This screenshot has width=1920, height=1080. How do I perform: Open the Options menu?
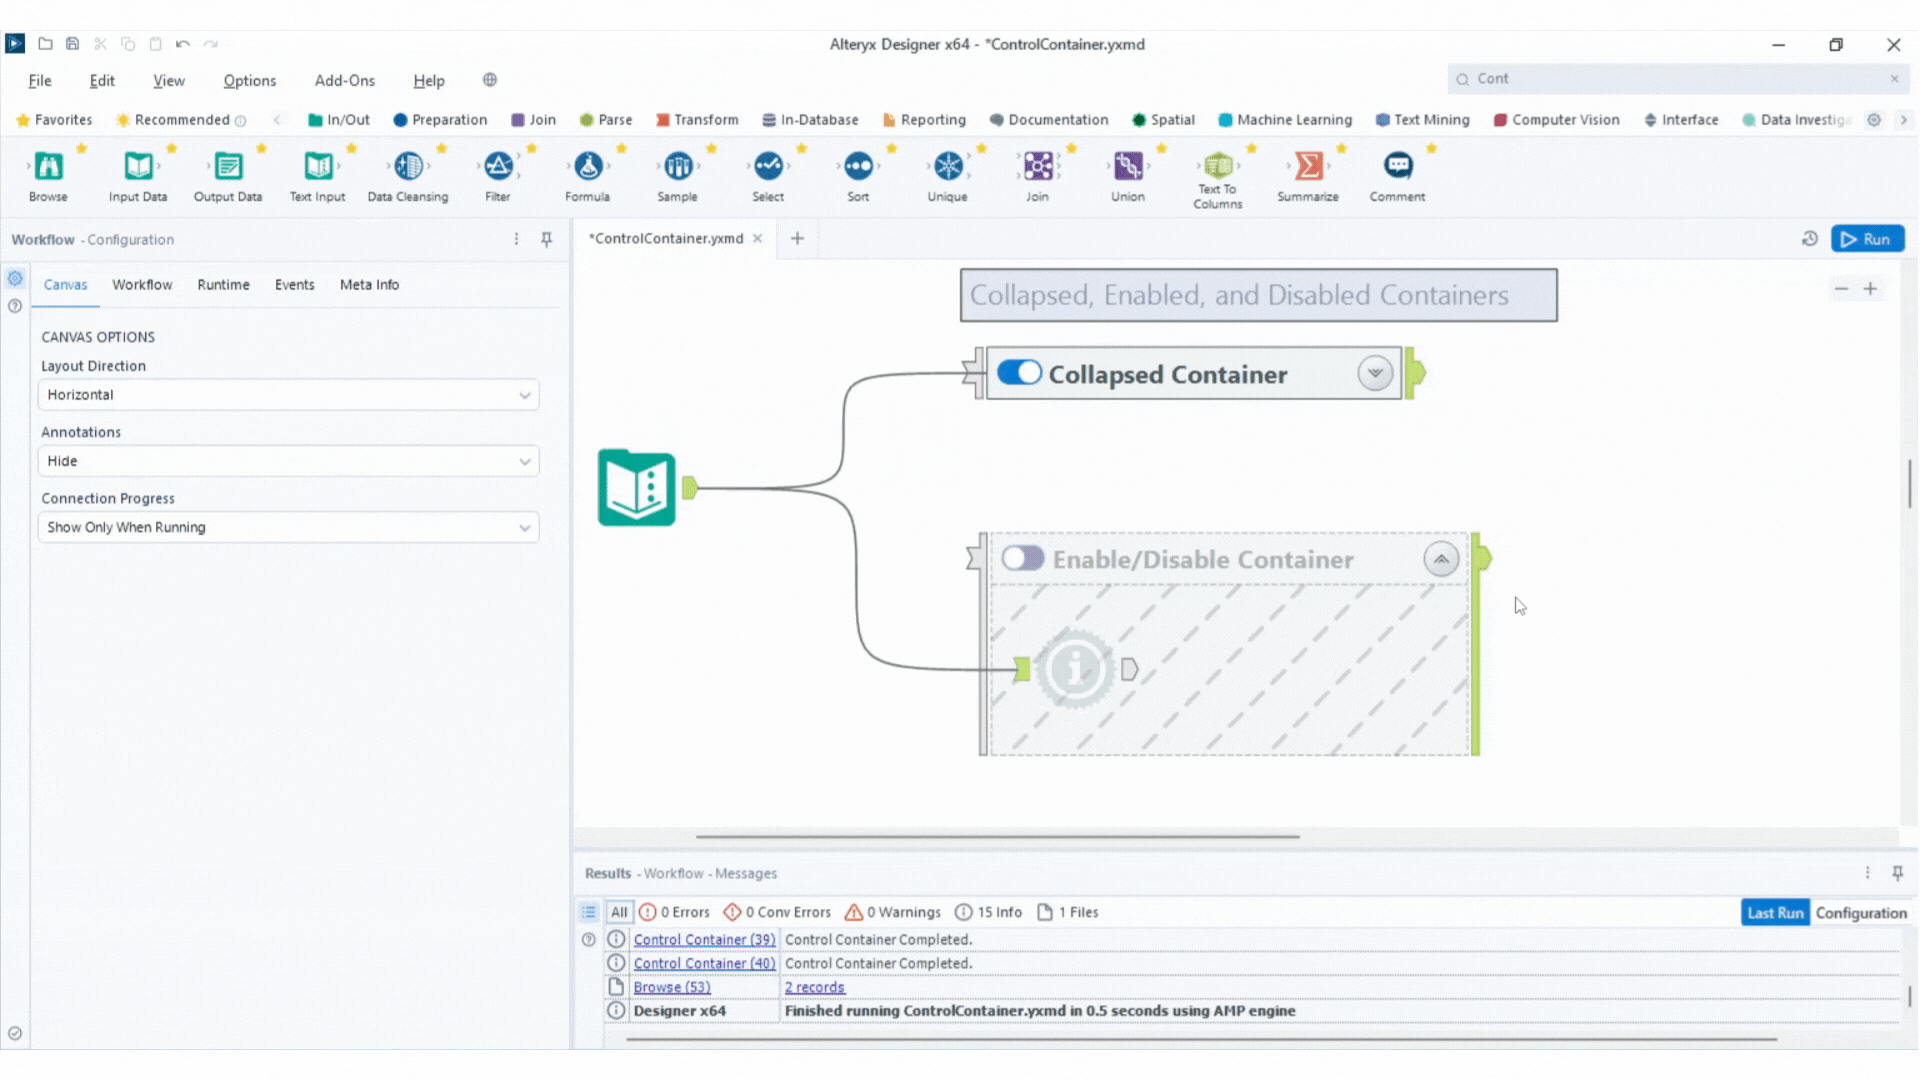tap(249, 80)
